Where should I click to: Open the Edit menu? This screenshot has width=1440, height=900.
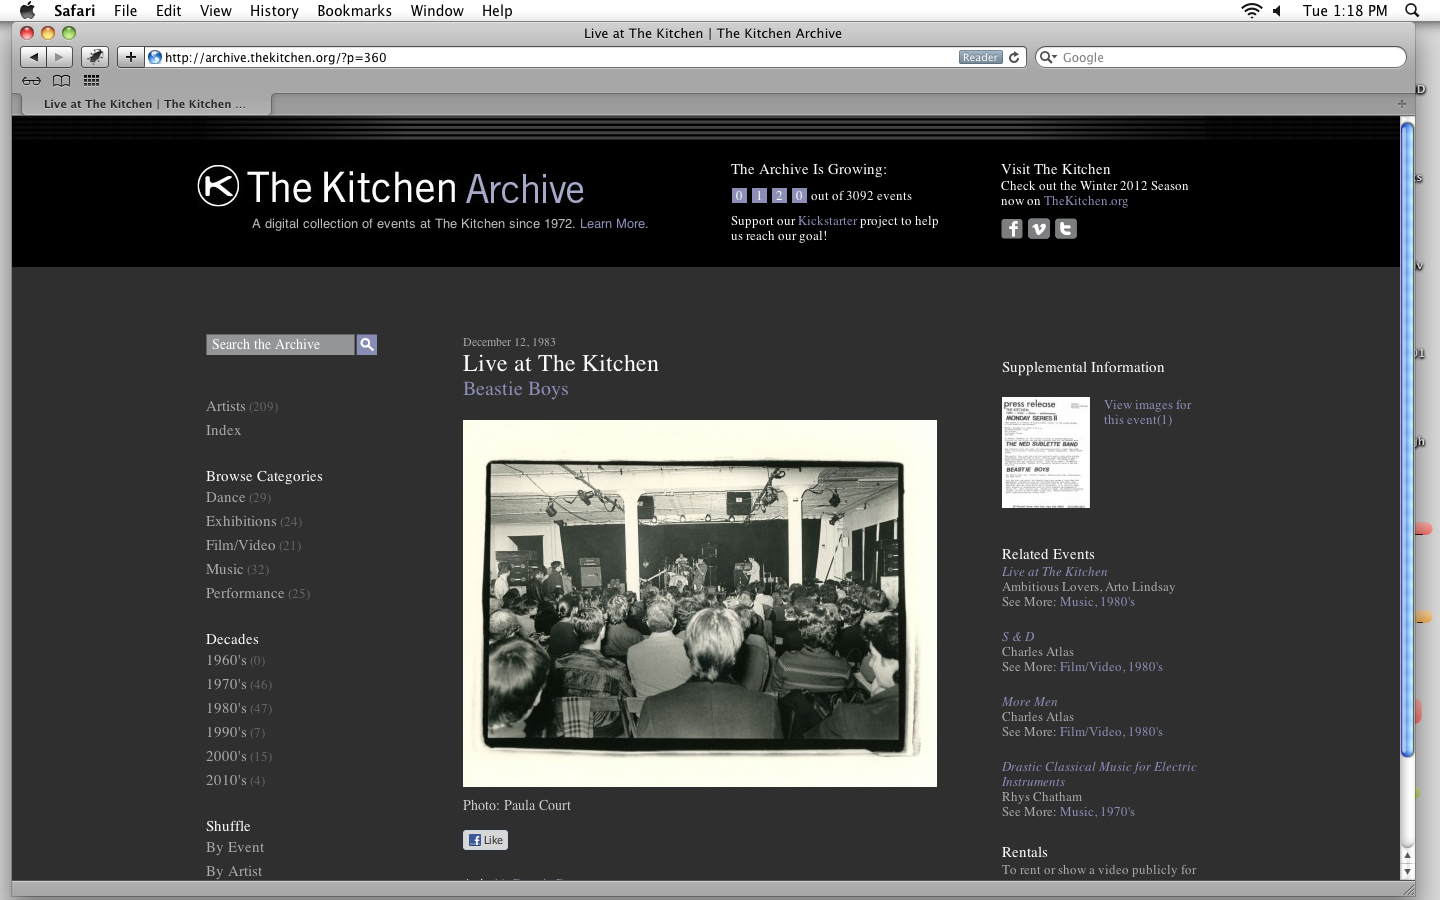coord(169,10)
